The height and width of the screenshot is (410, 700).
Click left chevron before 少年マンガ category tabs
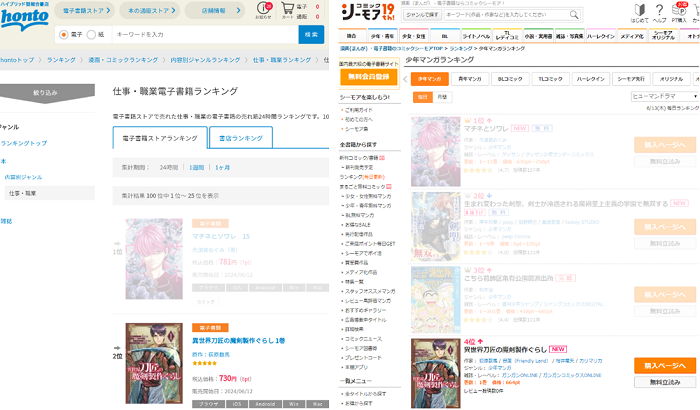[x=405, y=79]
